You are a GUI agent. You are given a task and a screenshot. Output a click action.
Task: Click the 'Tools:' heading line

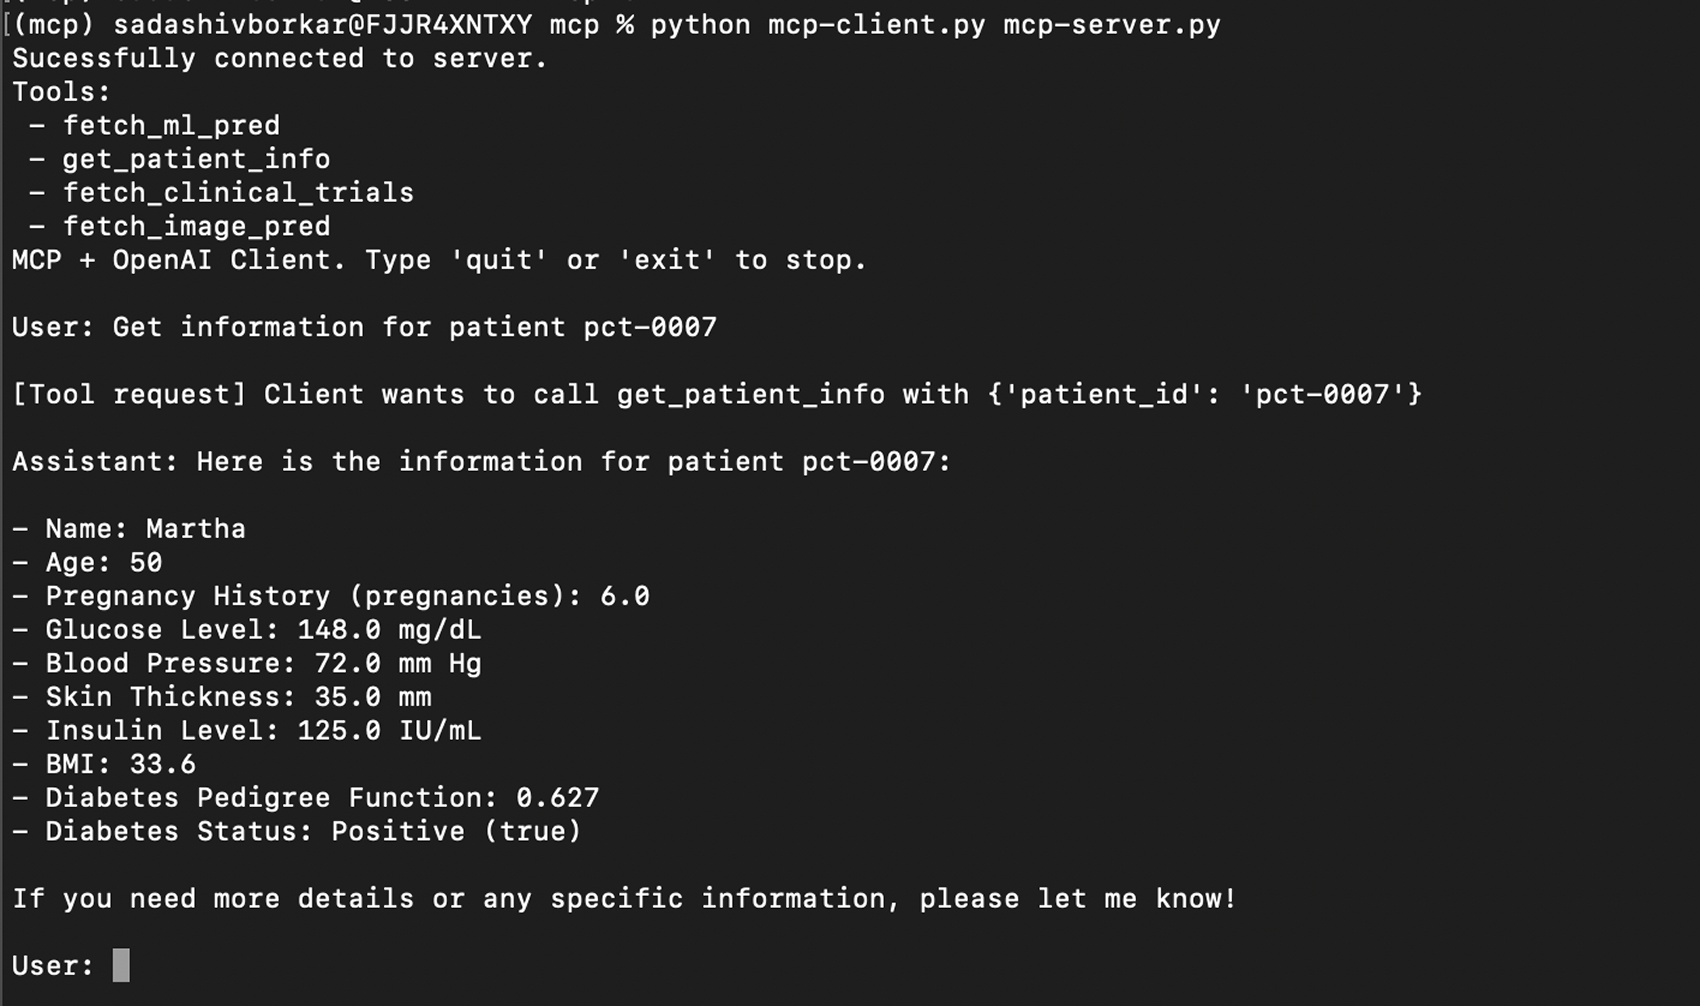tap(61, 92)
